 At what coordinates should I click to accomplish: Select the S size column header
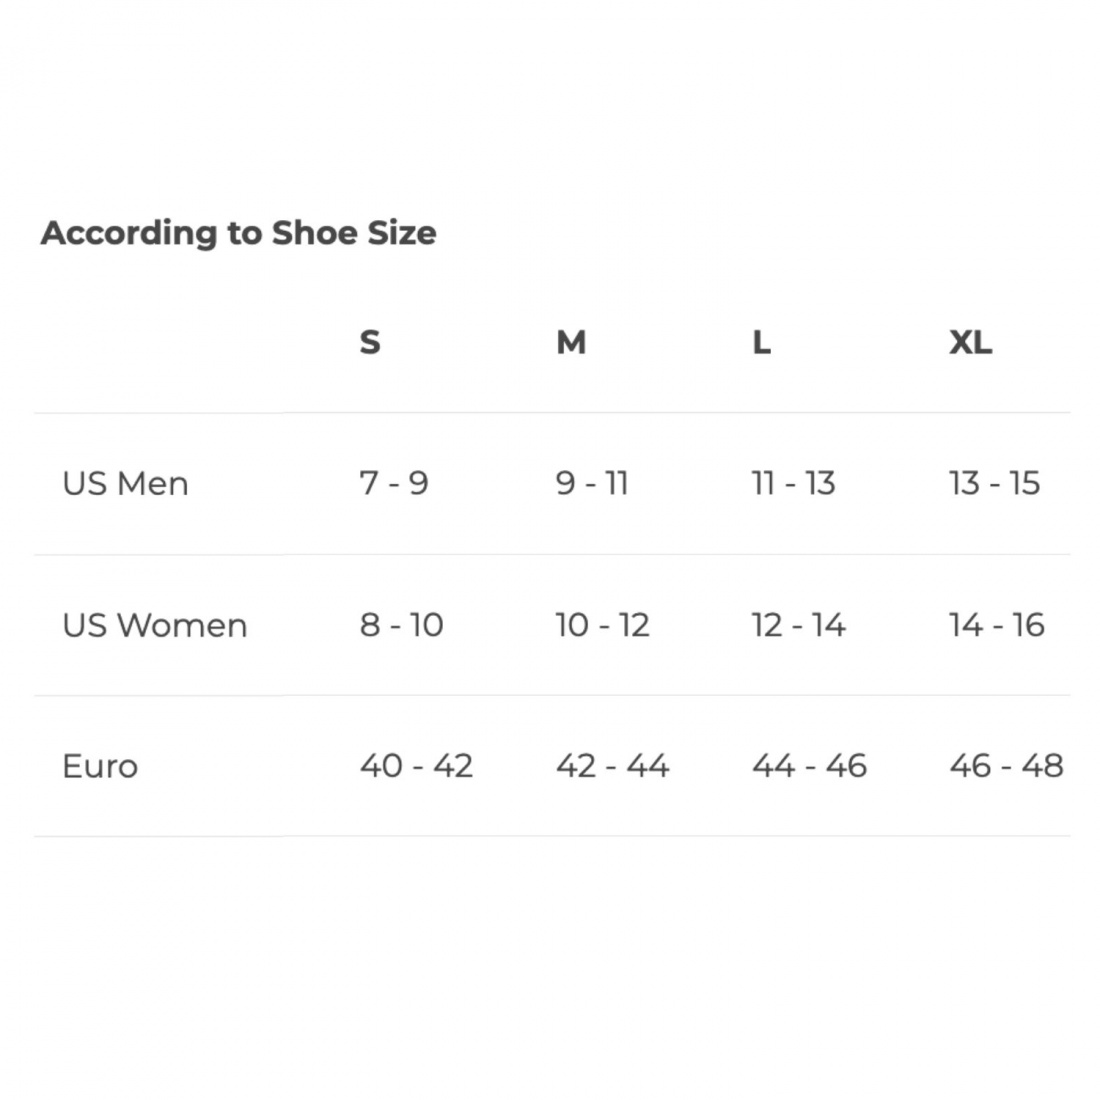[370, 342]
